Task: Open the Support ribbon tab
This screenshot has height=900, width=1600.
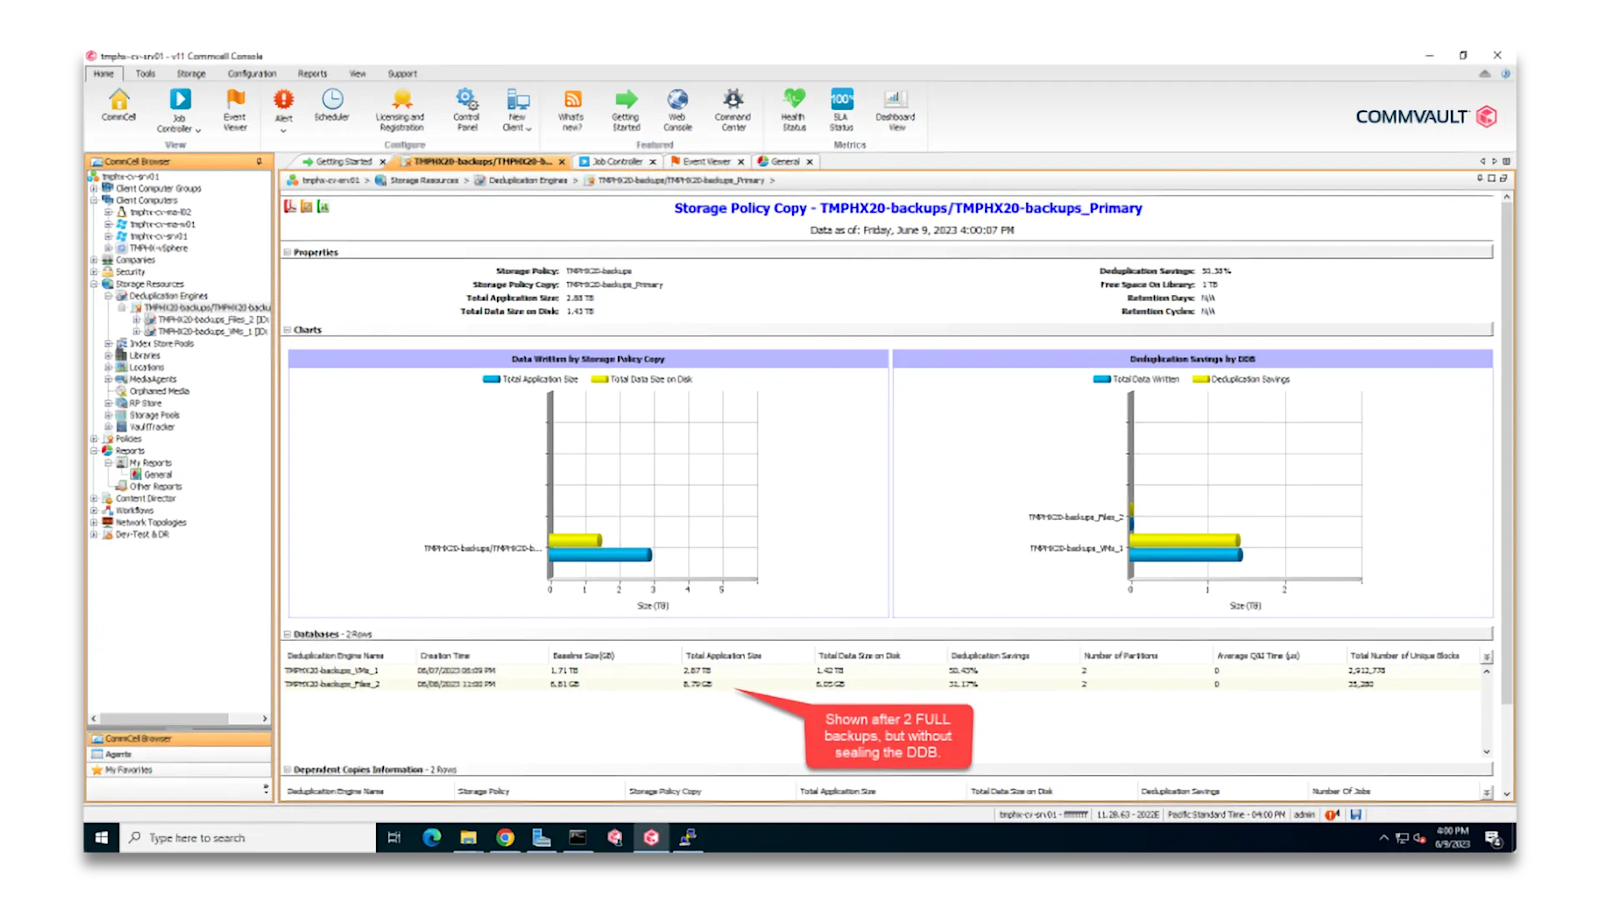Action: (402, 73)
